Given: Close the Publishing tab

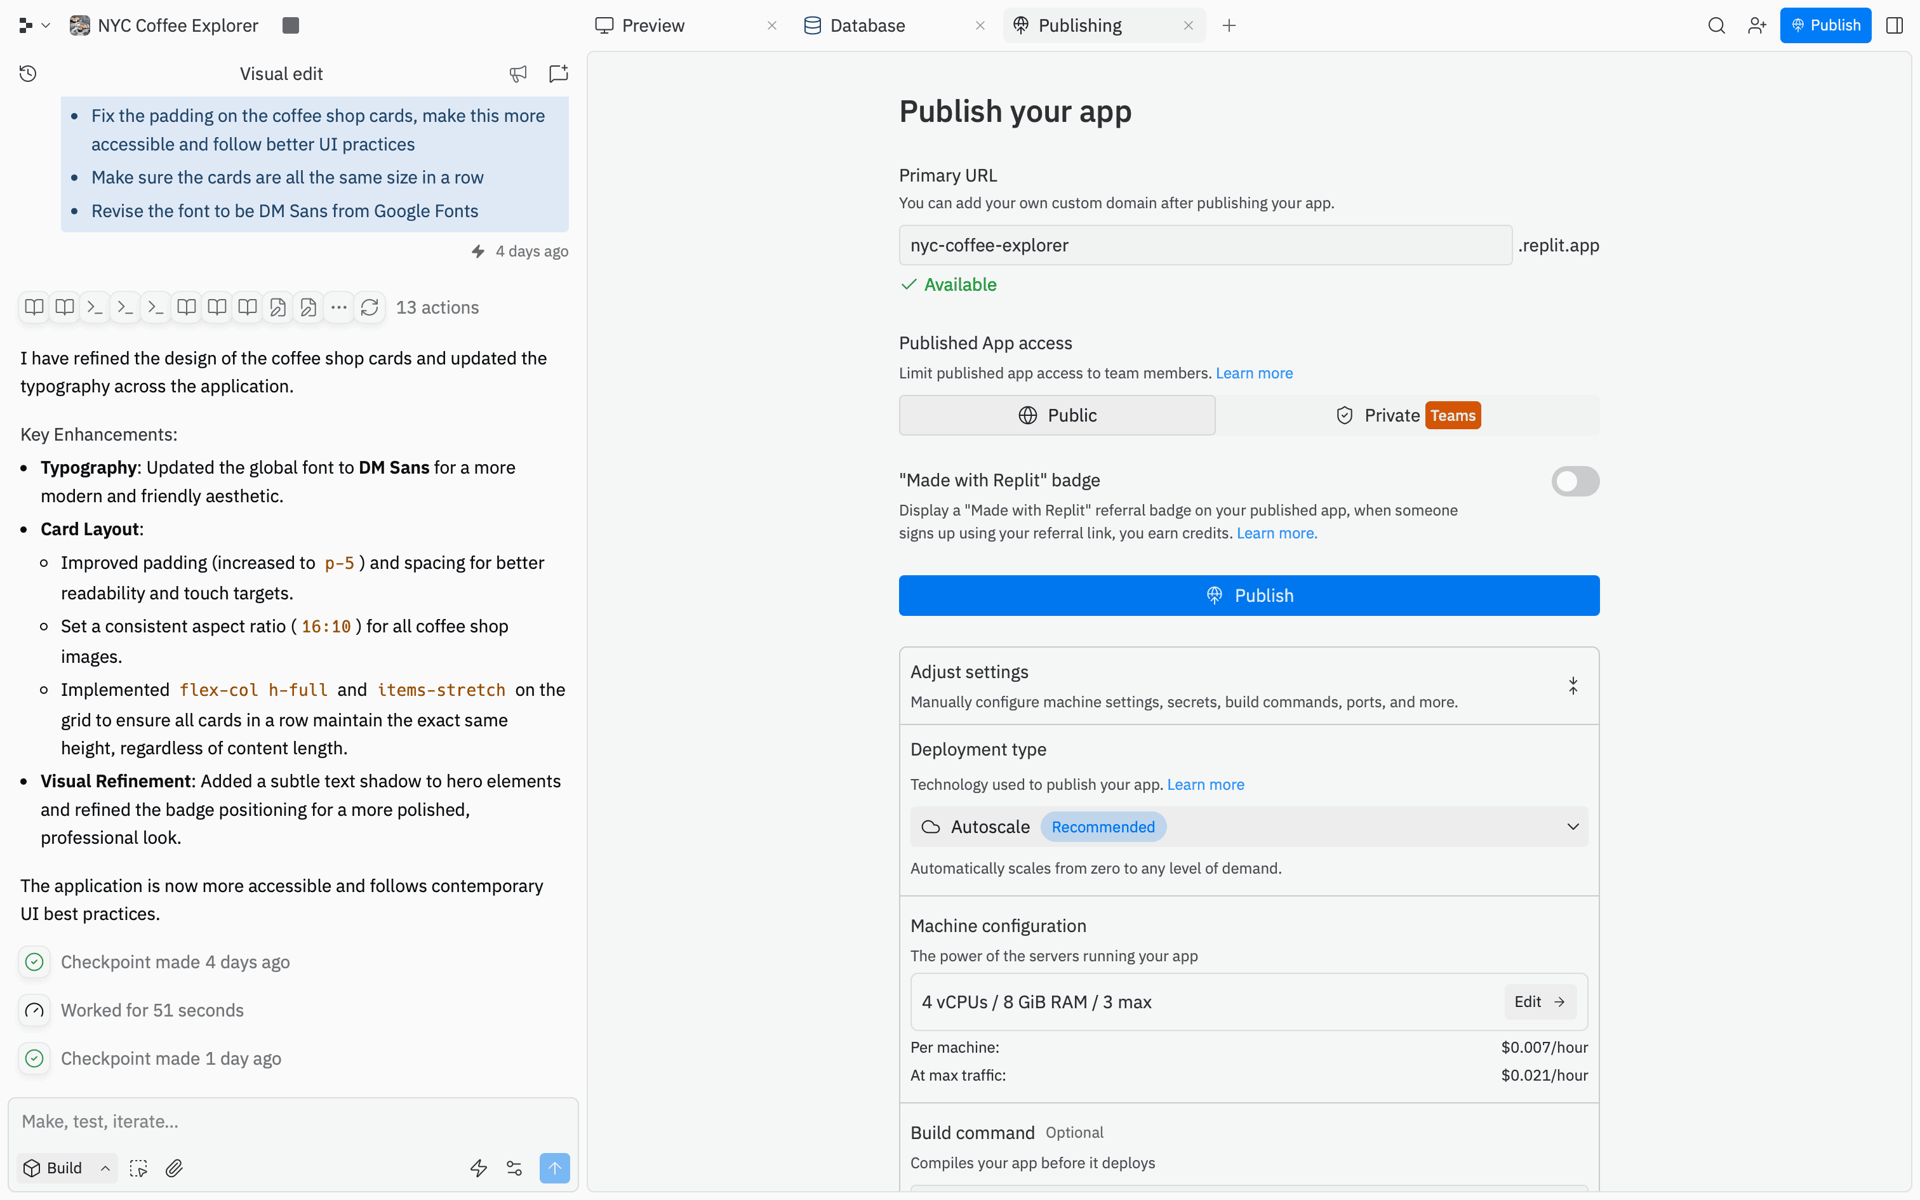Looking at the screenshot, I should coord(1188,26).
